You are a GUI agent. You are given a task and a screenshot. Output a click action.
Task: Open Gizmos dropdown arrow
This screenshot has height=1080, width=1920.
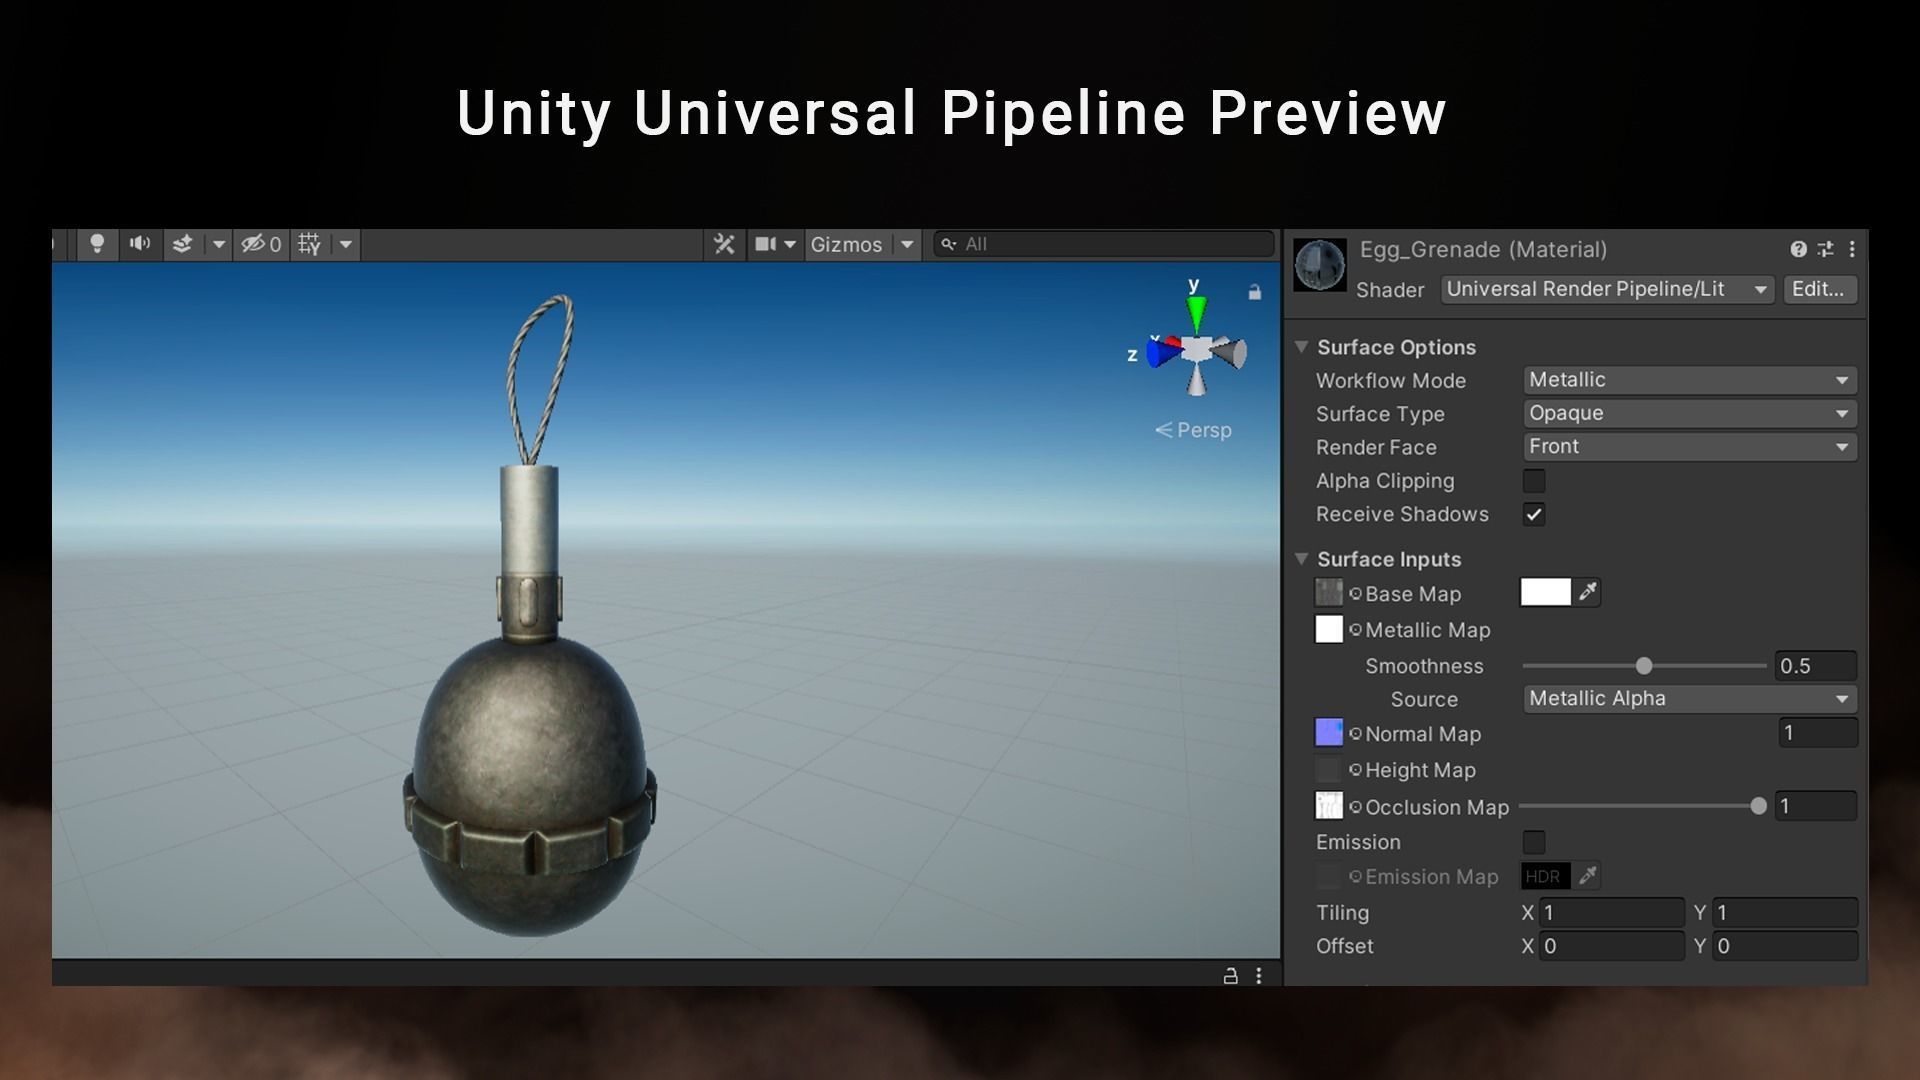906,244
